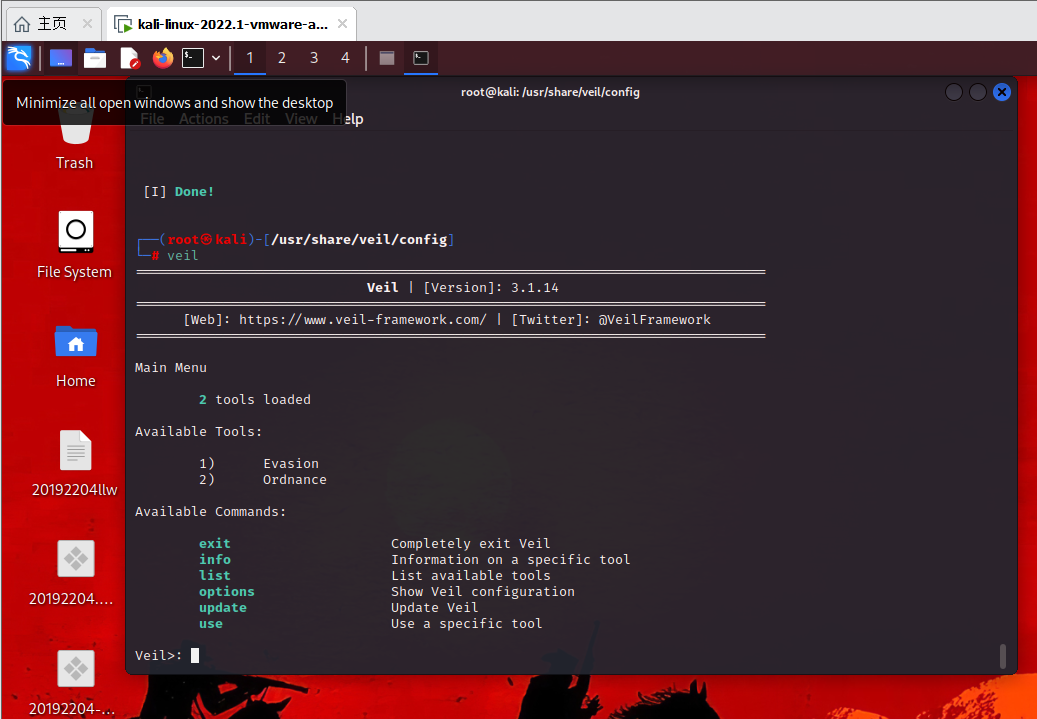Switch to workspace 4
Image resolution: width=1037 pixels, height=719 pixels.
345,58
